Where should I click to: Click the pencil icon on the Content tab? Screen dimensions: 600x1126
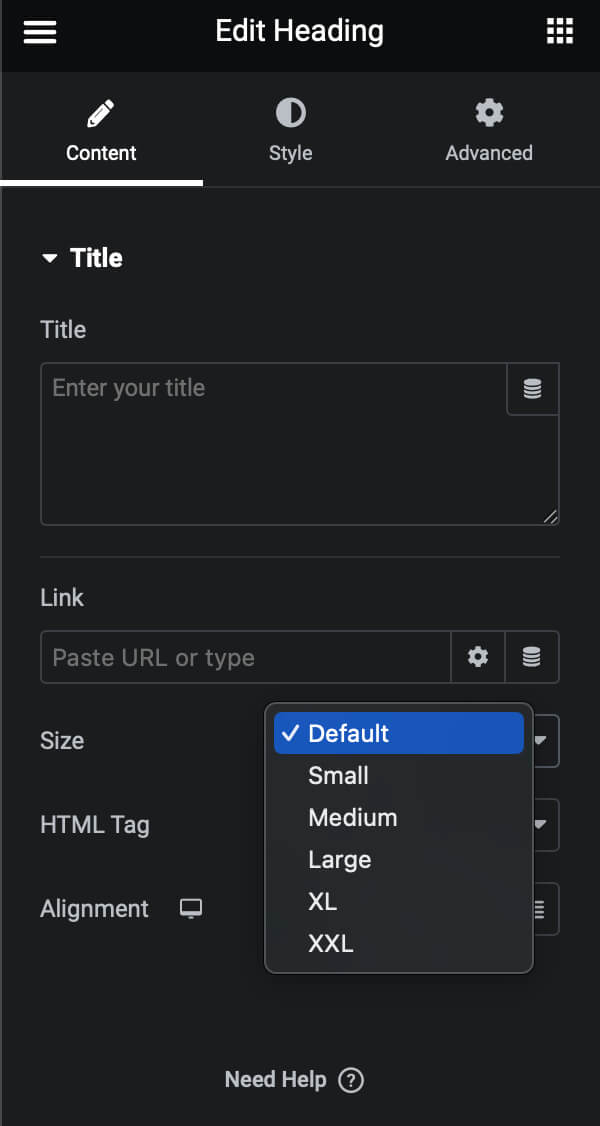click(x=100, y=112)
